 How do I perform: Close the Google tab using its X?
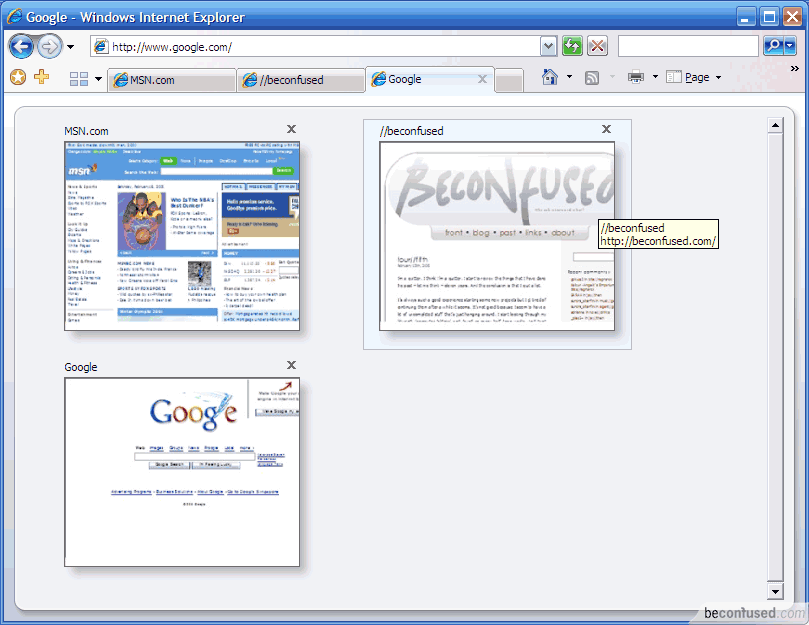[482, 79]
